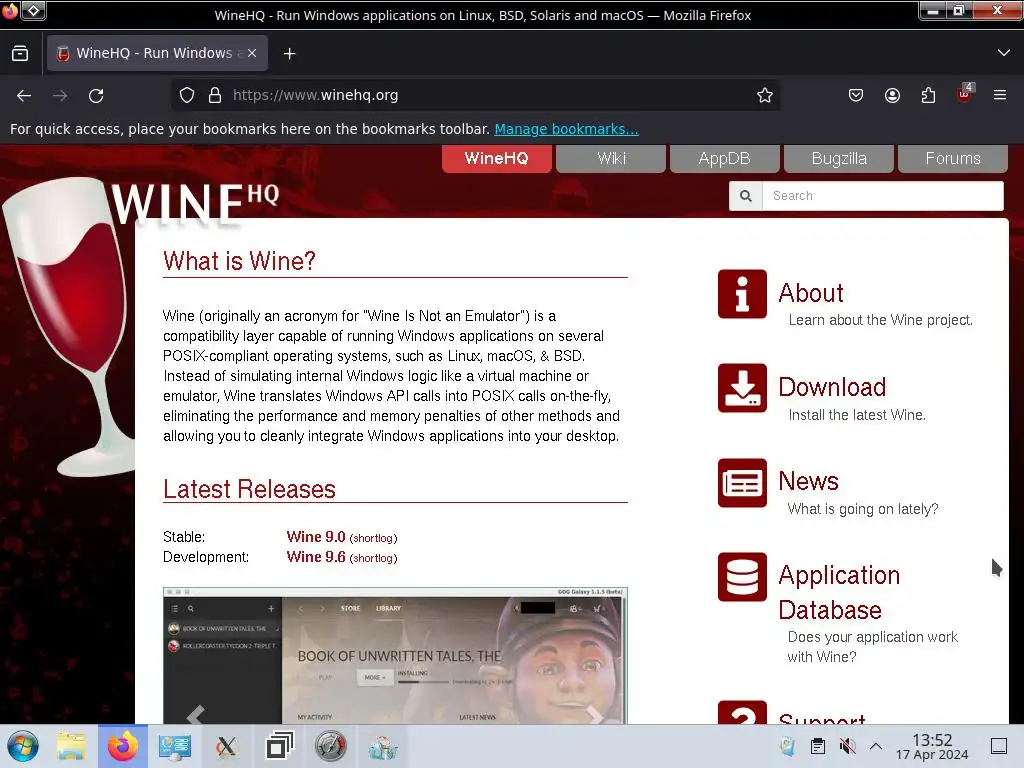Screen dimensions: 1024x768
Task: Switch to the Bugzilla tab
Action: pos(839,159)
